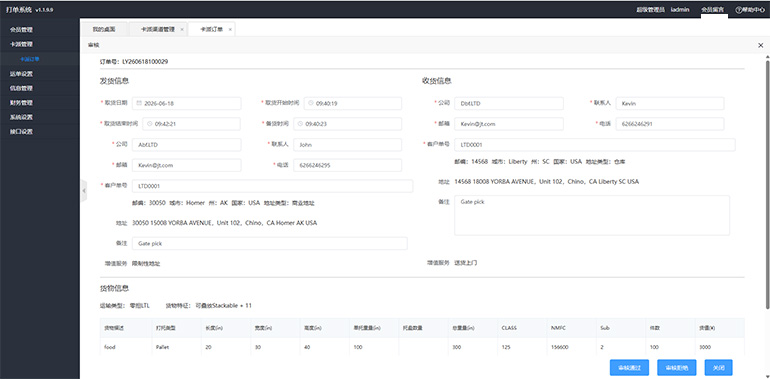The image size is (770, 380).
Task: Click the receiver contact field Kevin
Action: 670,104
